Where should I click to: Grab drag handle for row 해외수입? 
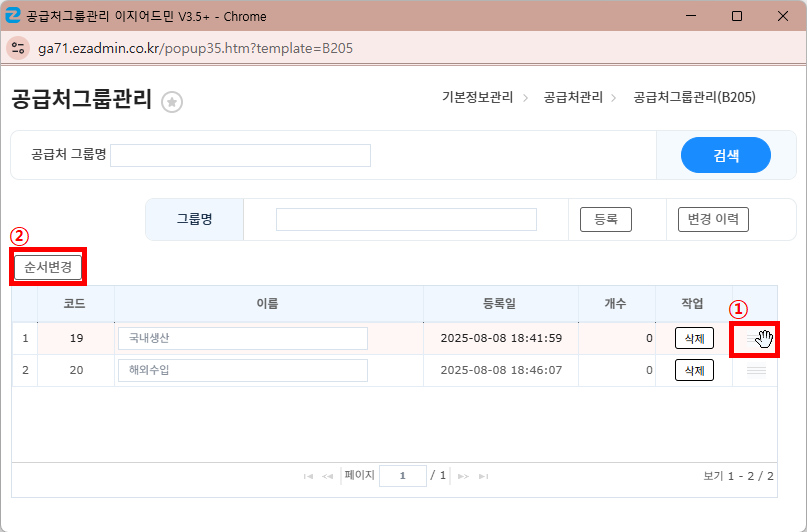click(x=756, y=371)
